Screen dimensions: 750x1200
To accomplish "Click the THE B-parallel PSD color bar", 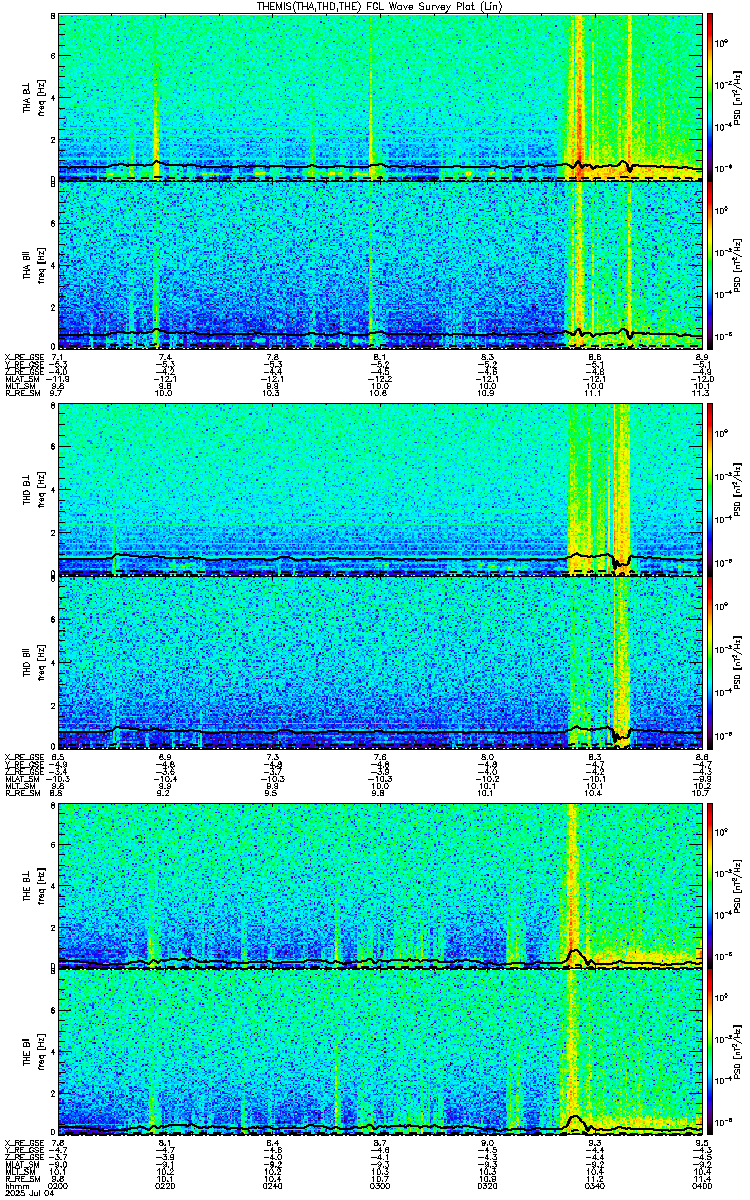I will (711, 1054).
